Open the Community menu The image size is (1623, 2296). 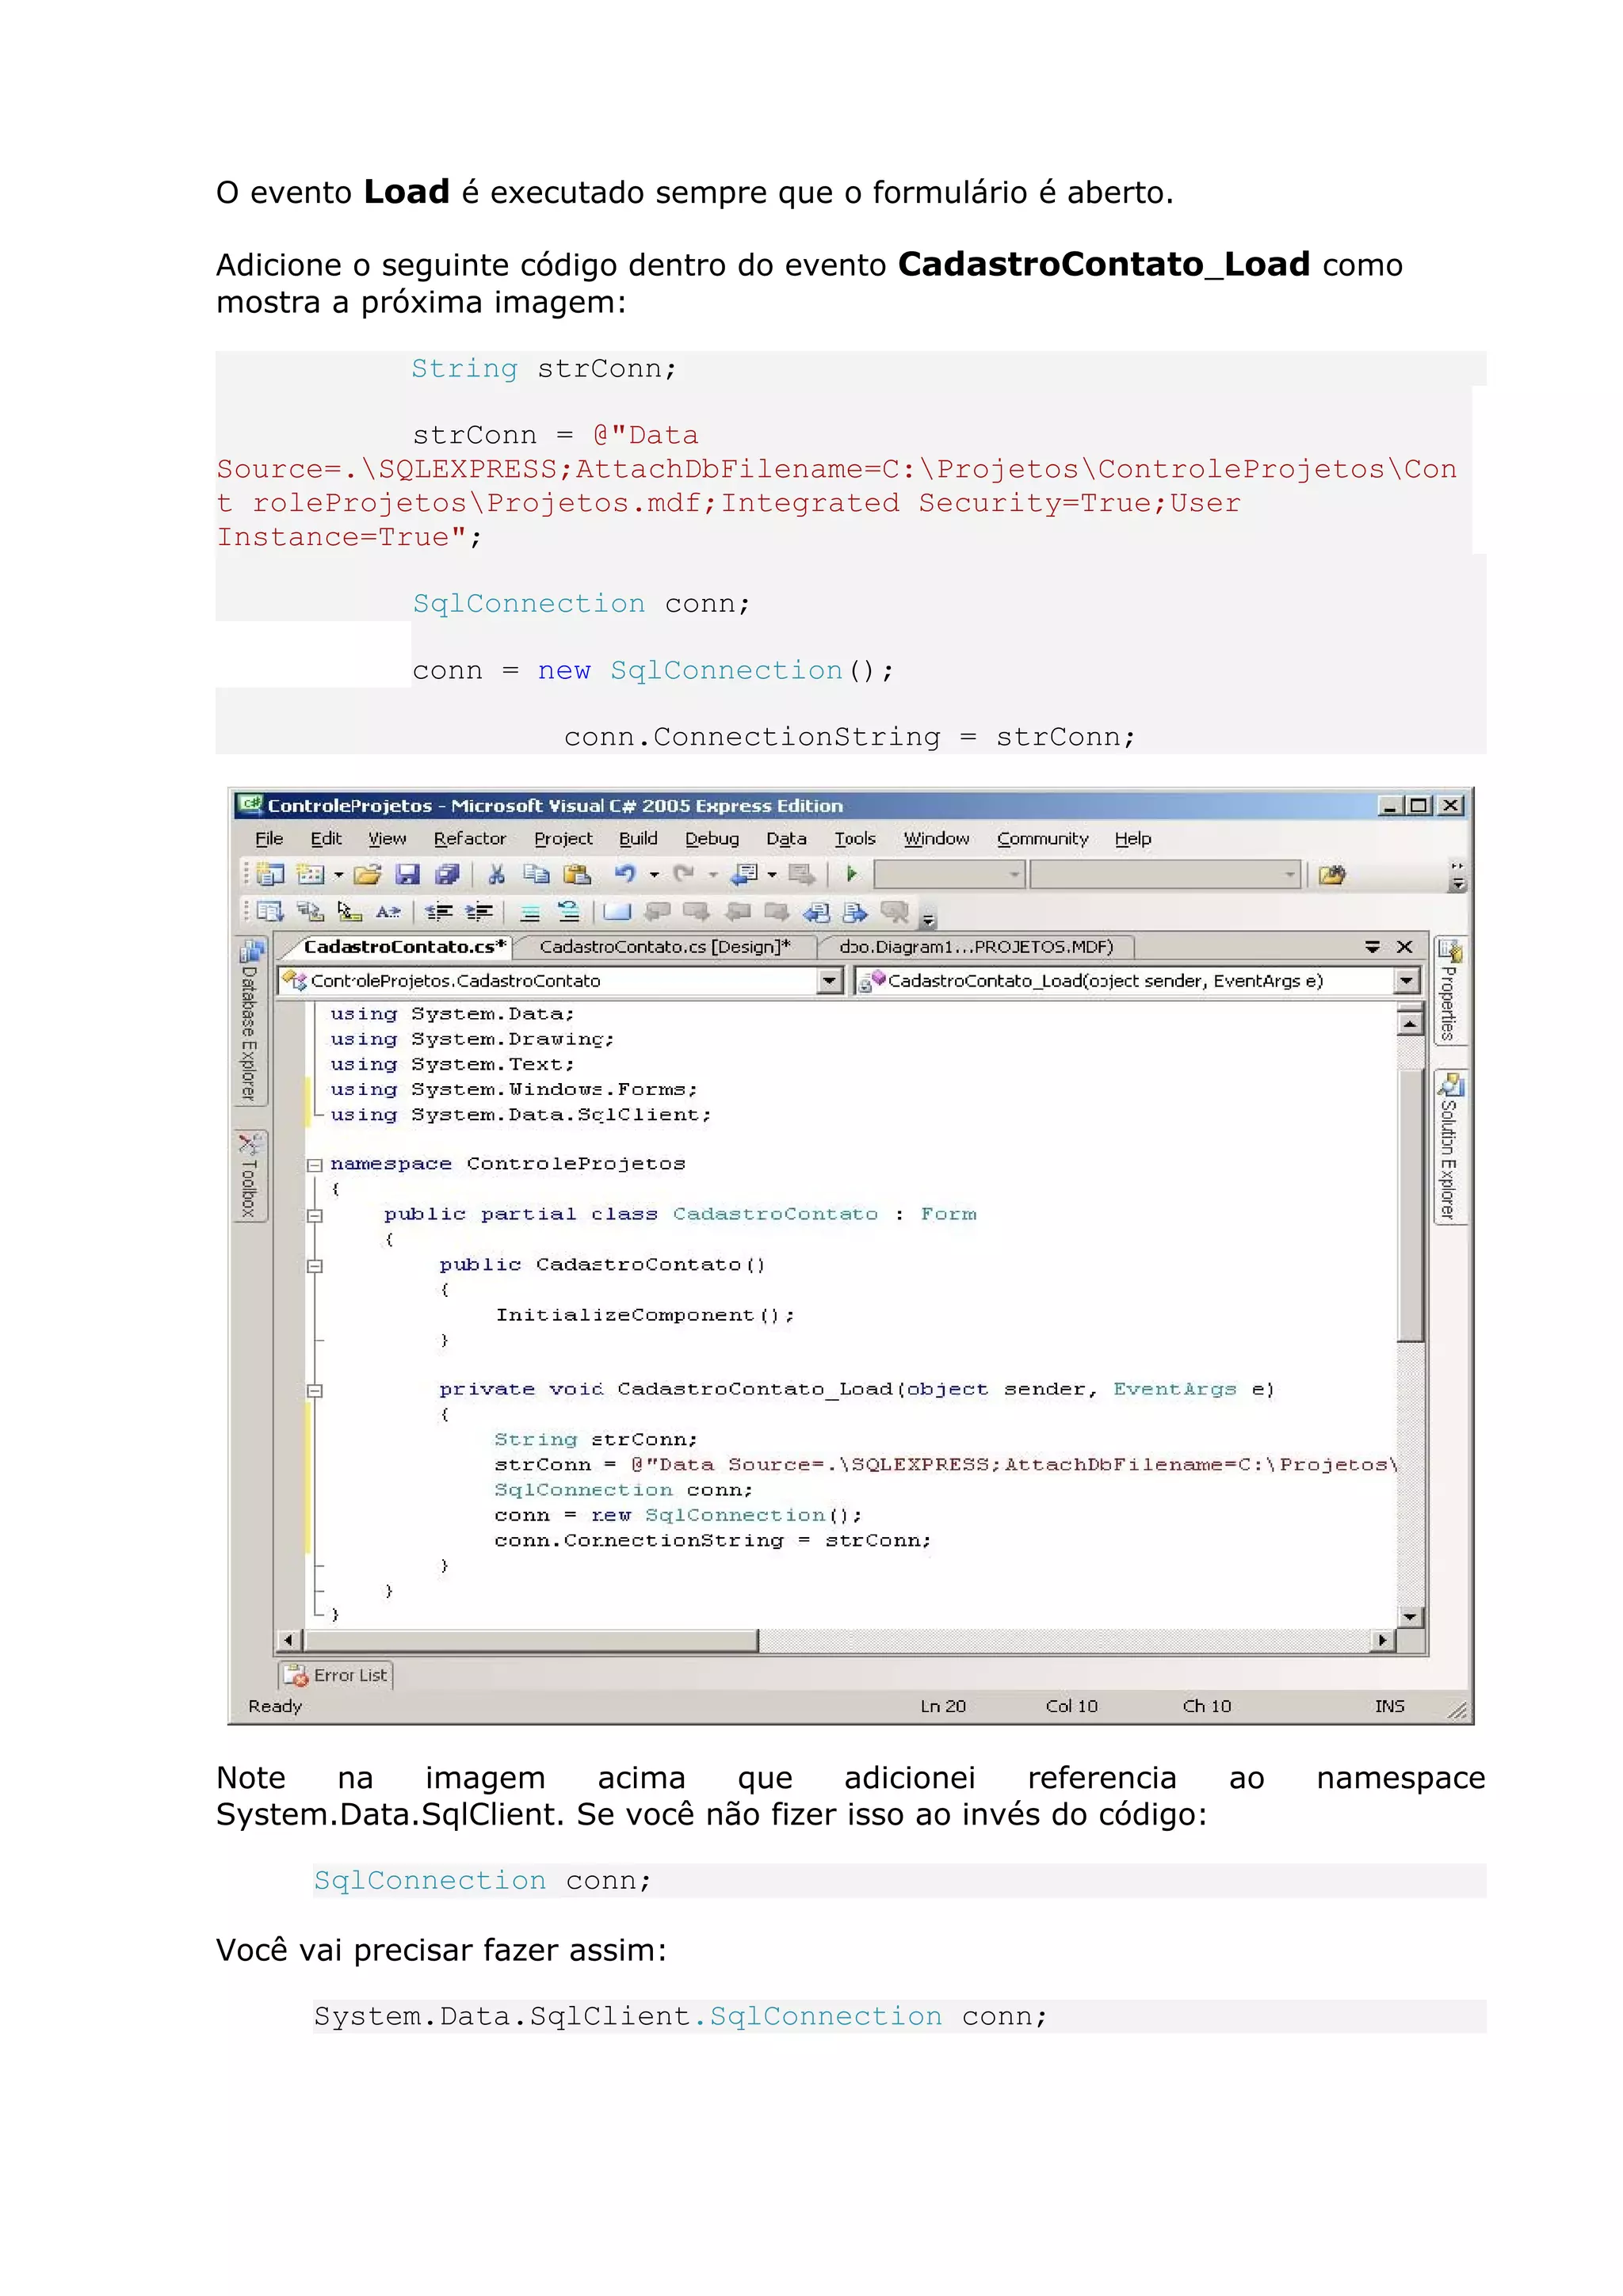[1042, 839]
